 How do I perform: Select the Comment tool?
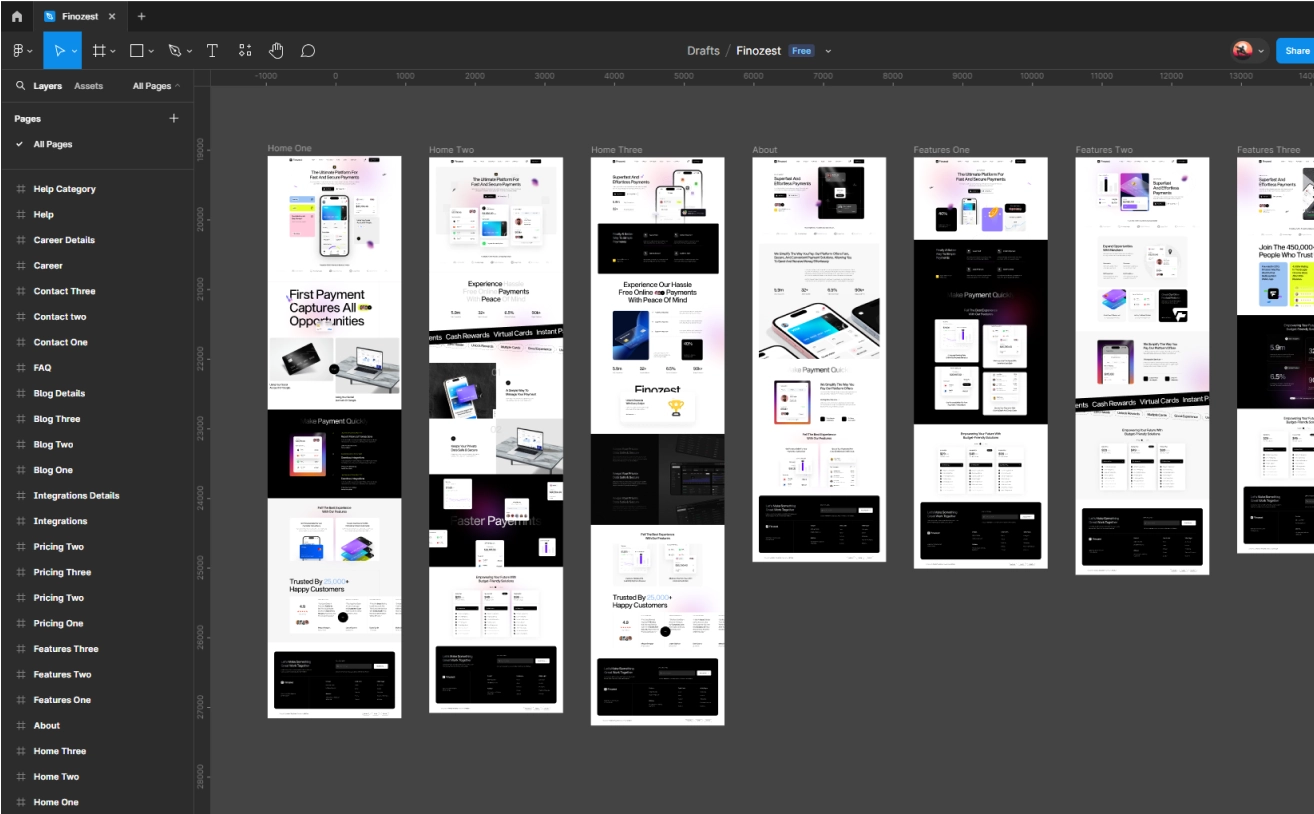click(308, 51)
